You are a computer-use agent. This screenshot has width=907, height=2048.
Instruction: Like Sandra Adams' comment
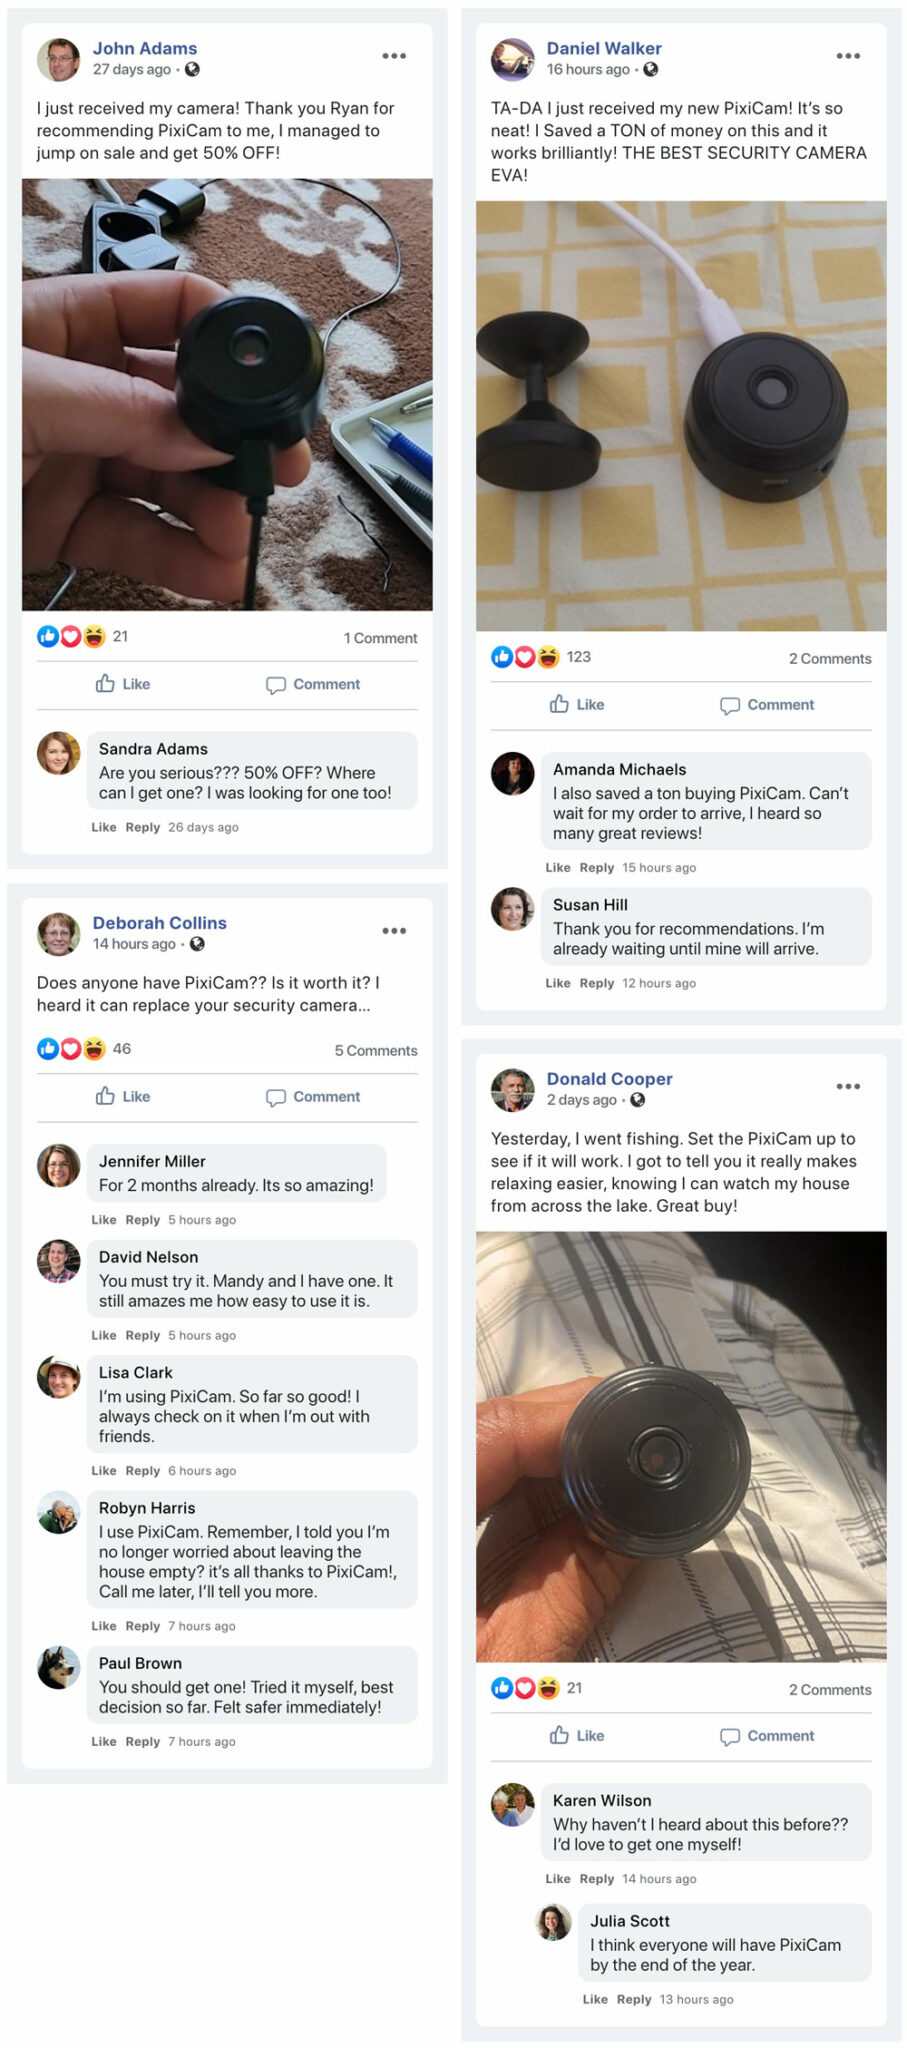click(x=103, y=827)
